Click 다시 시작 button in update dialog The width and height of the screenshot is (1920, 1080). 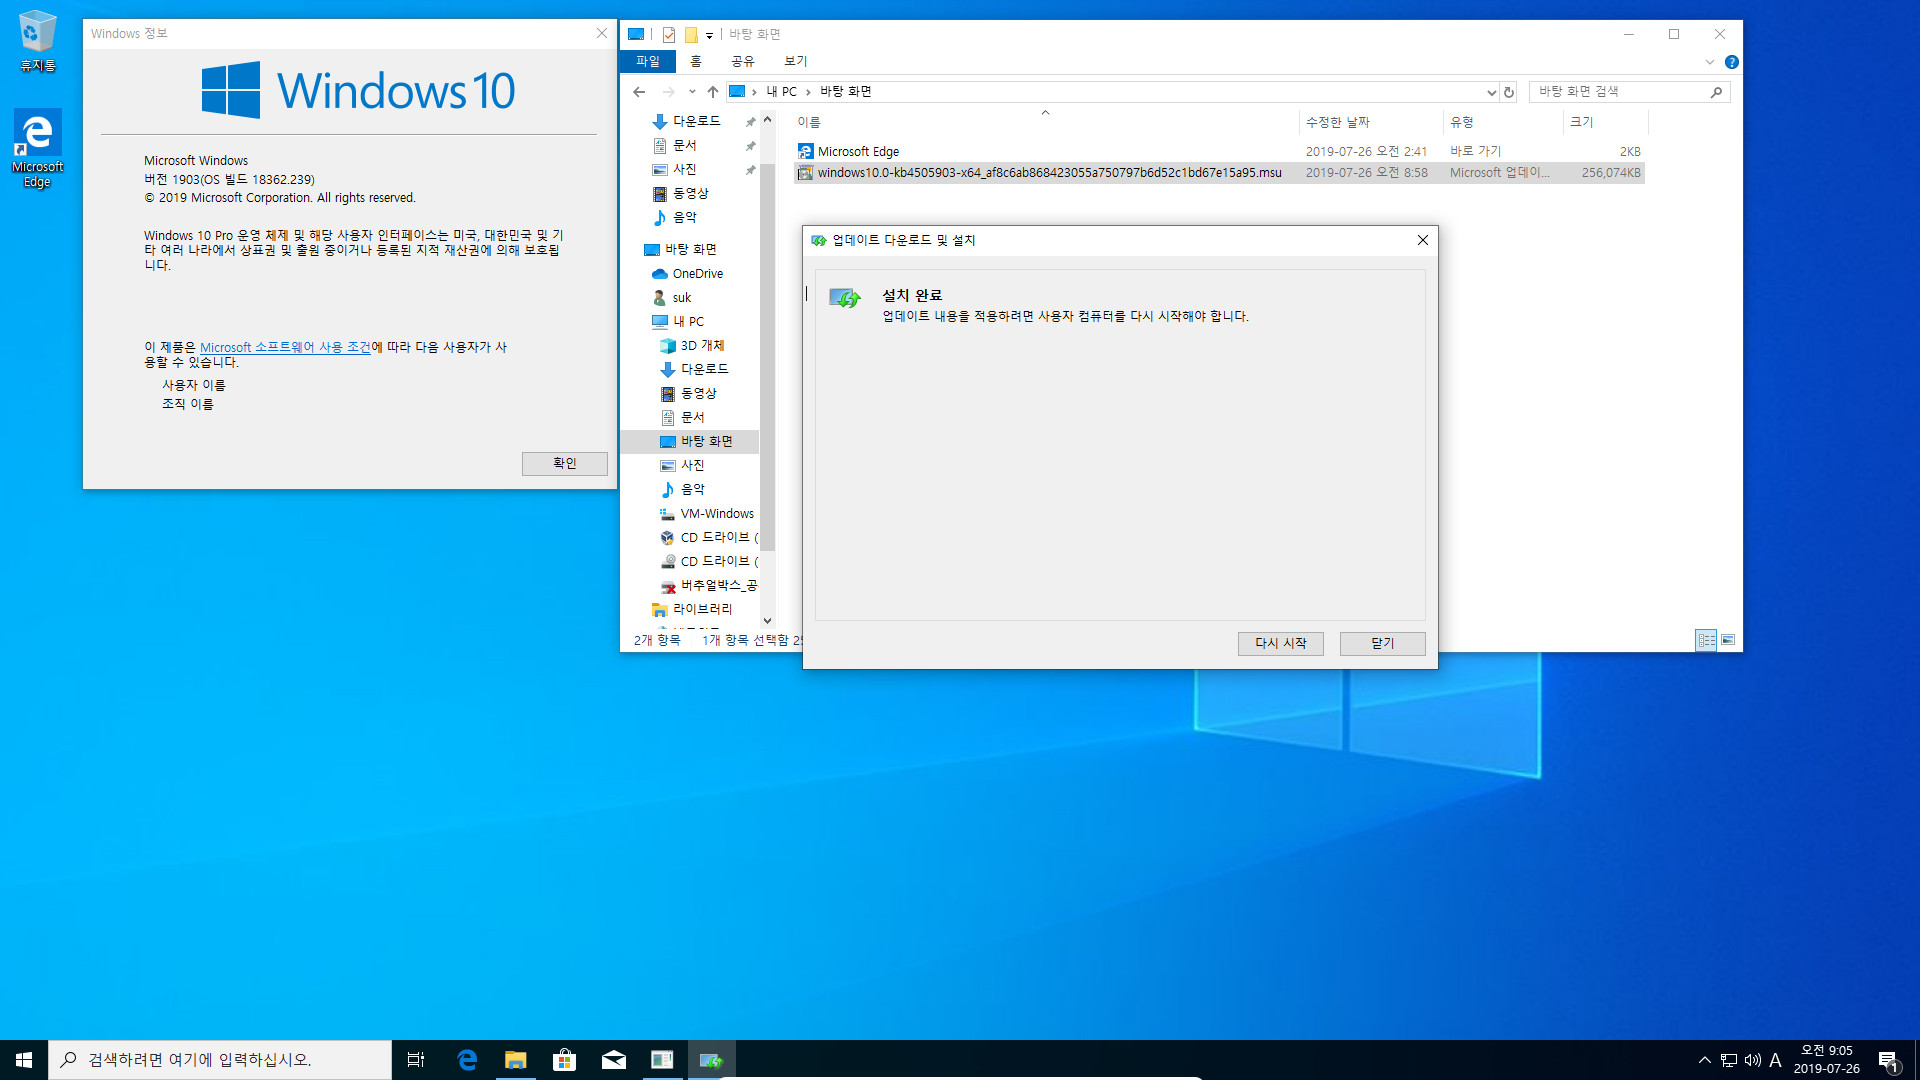tap(1280, 643)
